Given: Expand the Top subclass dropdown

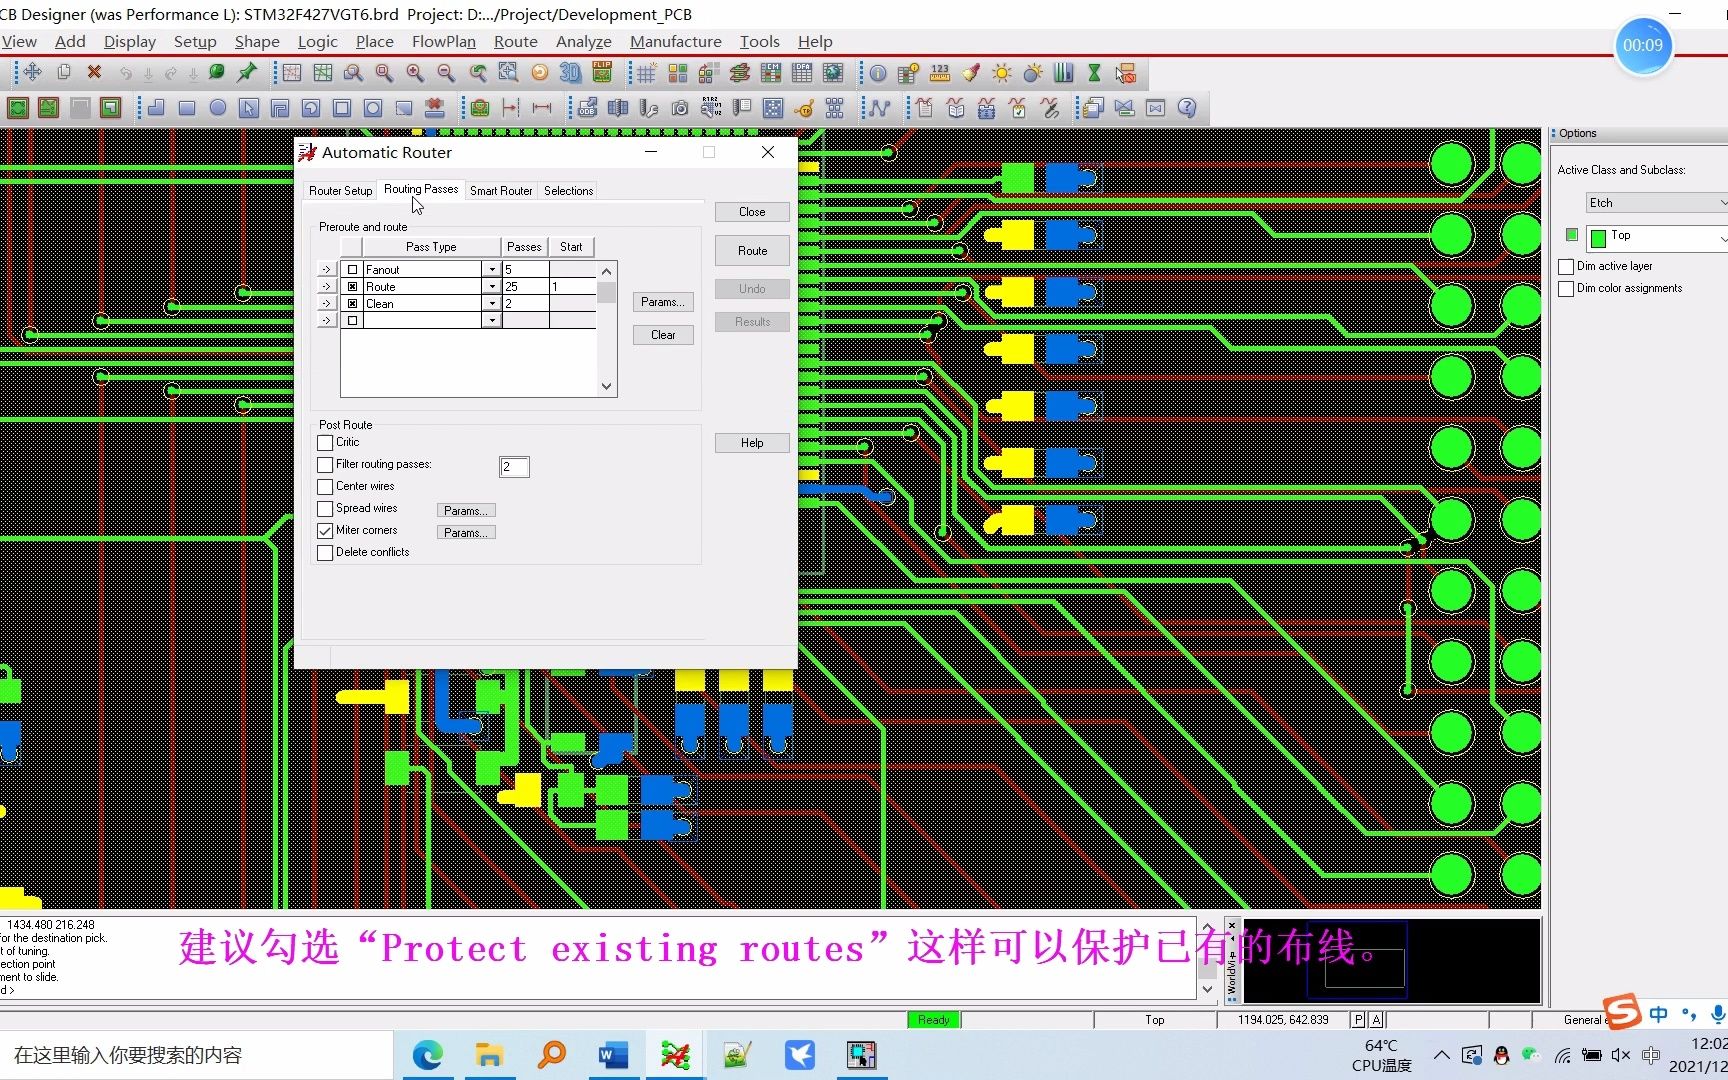Looking at the screenshot, I should [1722, 238].
